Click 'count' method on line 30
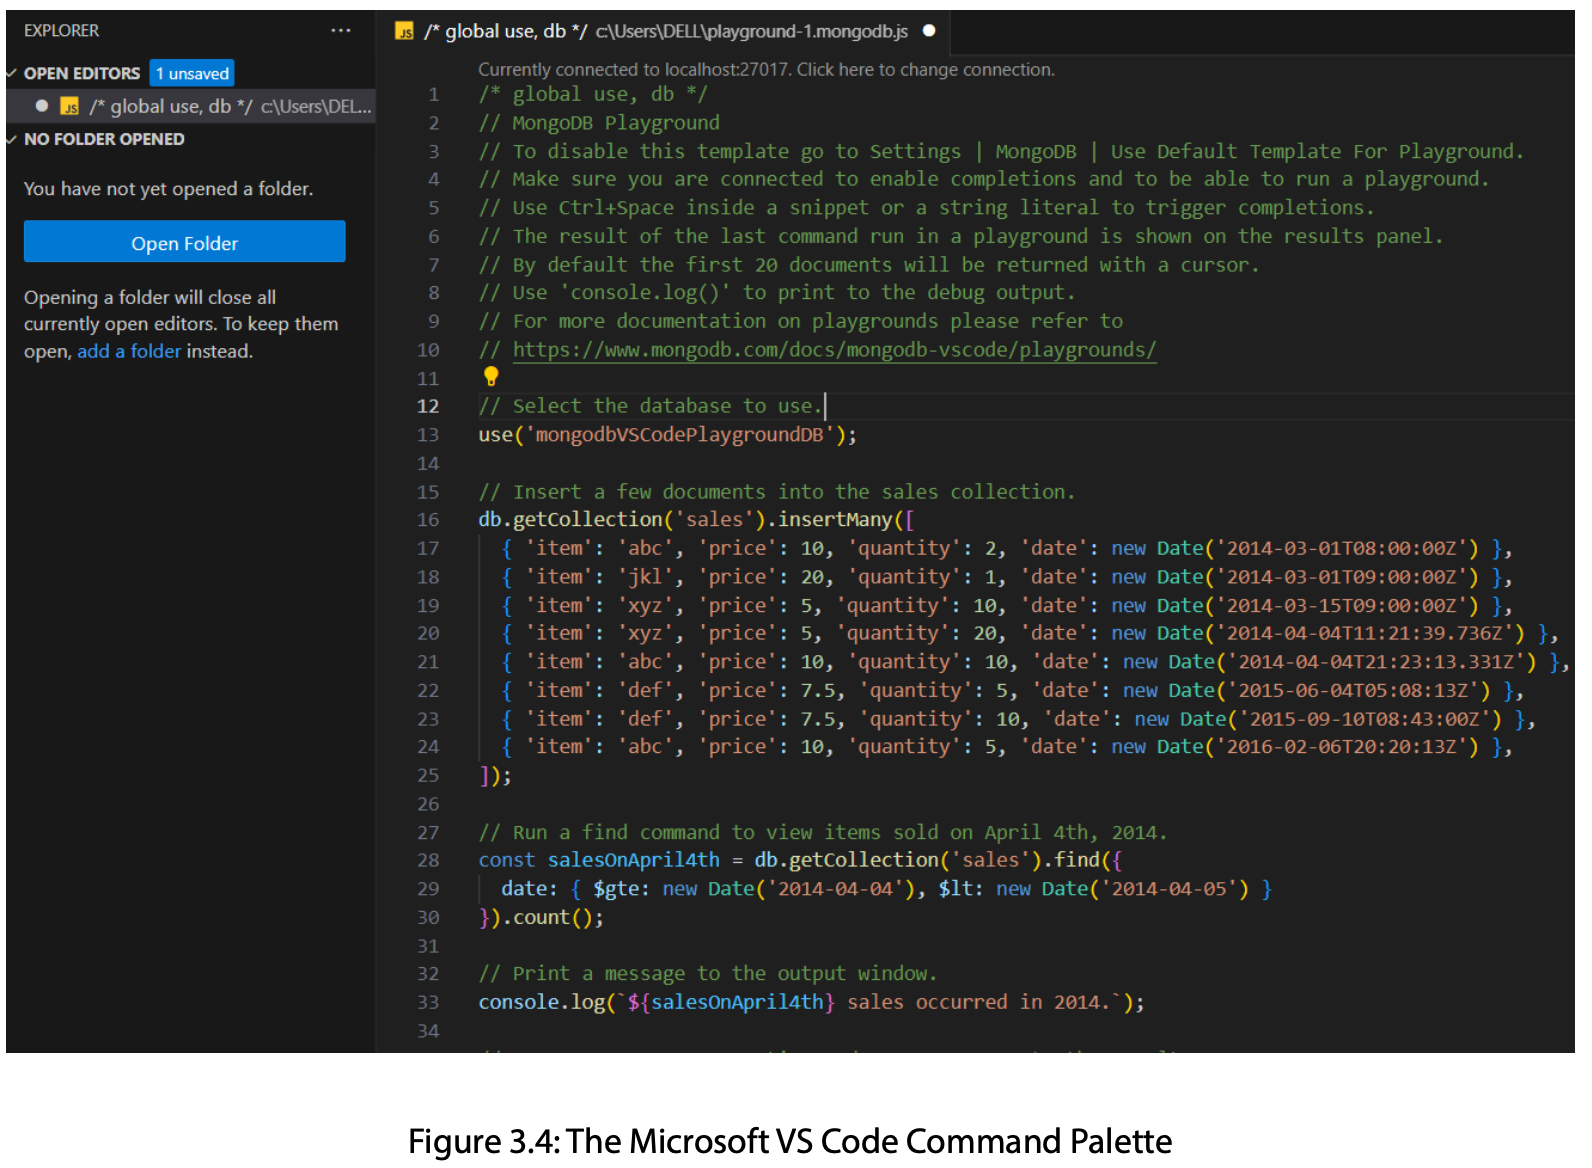Image resolution: width=1592 pixels, height=1168 pixels. click(x=541, y=917)
